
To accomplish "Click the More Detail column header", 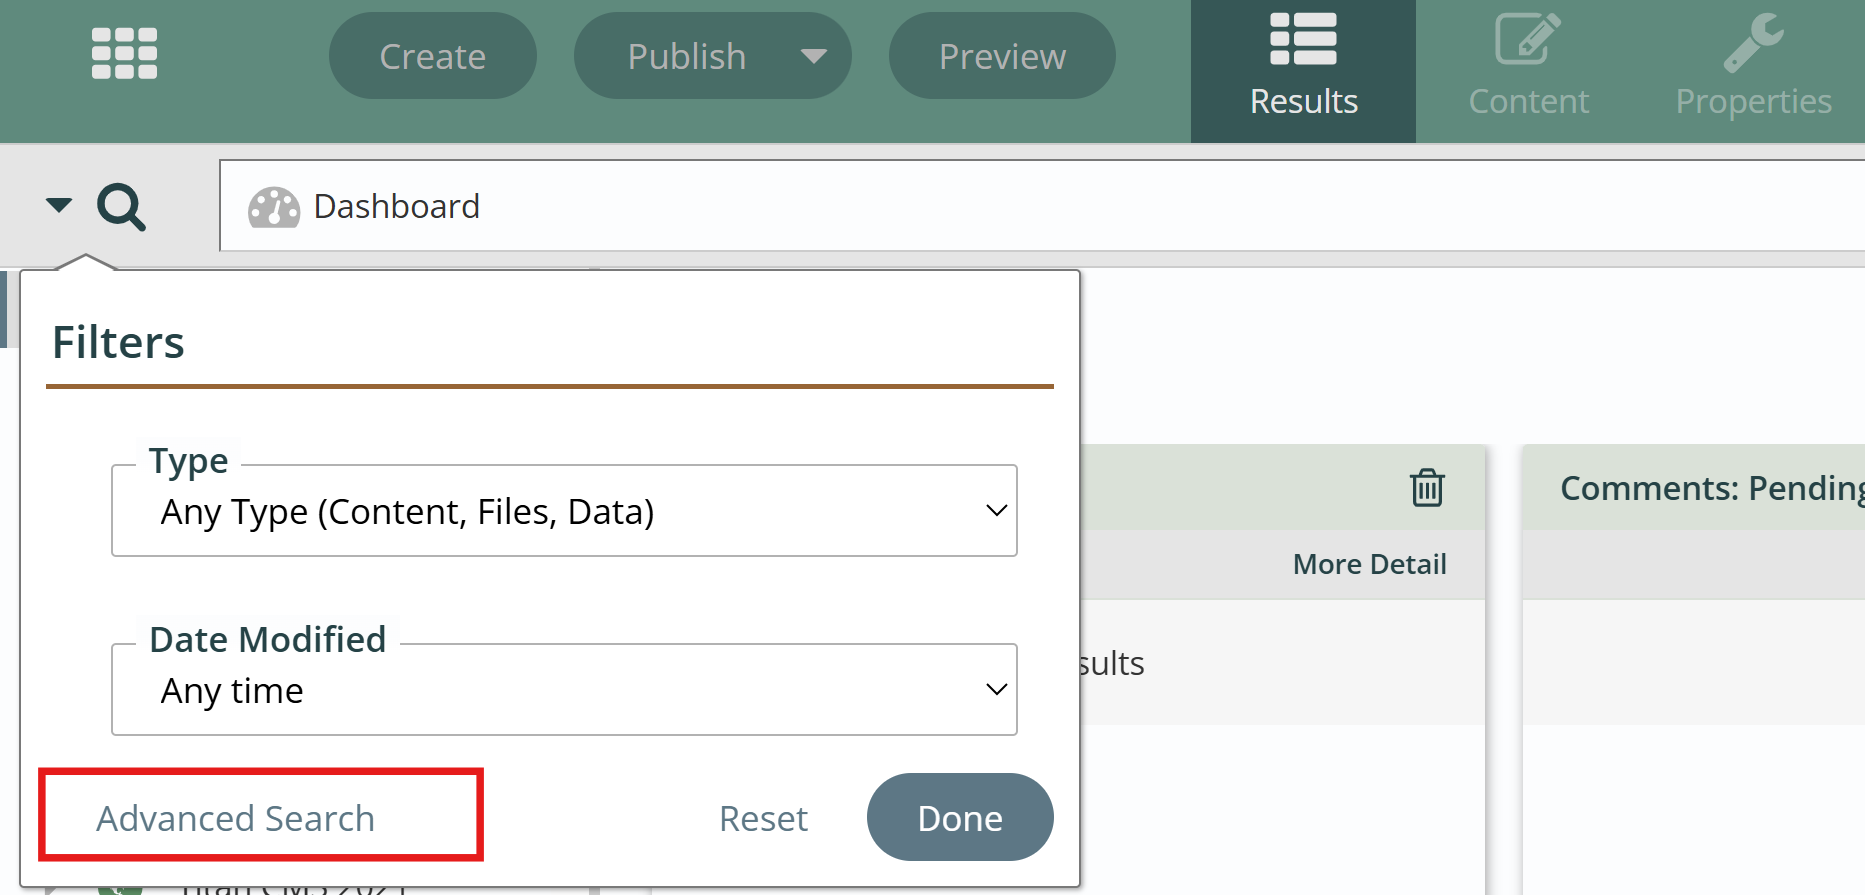I will pos(1369,564).
